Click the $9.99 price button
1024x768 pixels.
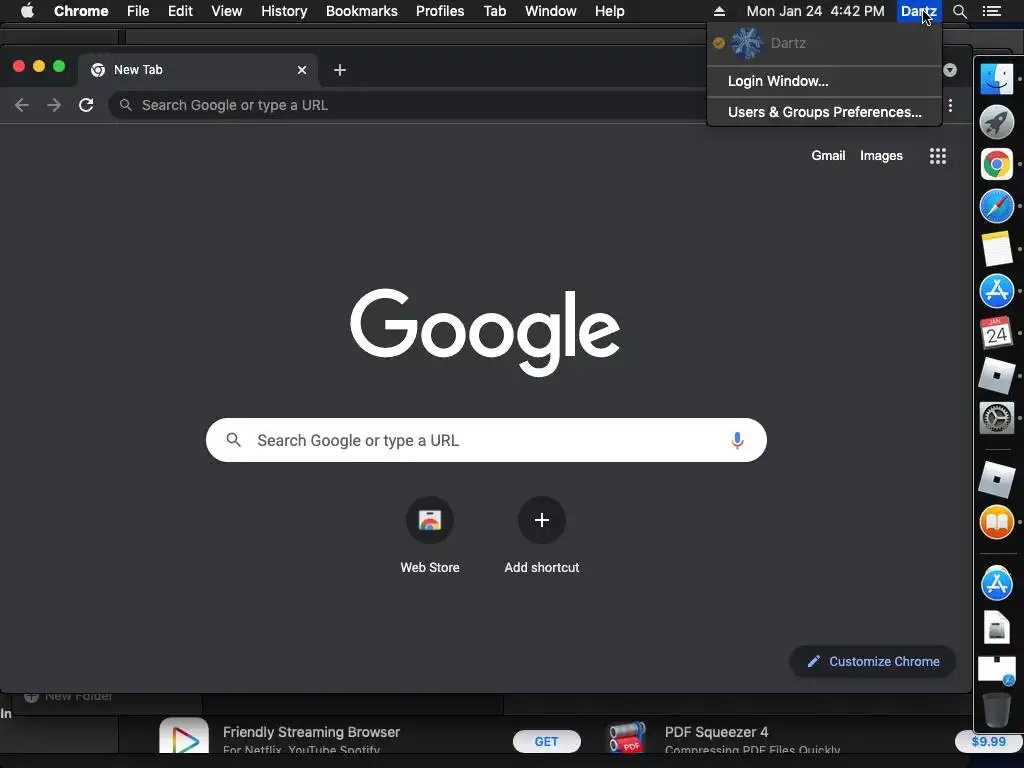(988, 741)
